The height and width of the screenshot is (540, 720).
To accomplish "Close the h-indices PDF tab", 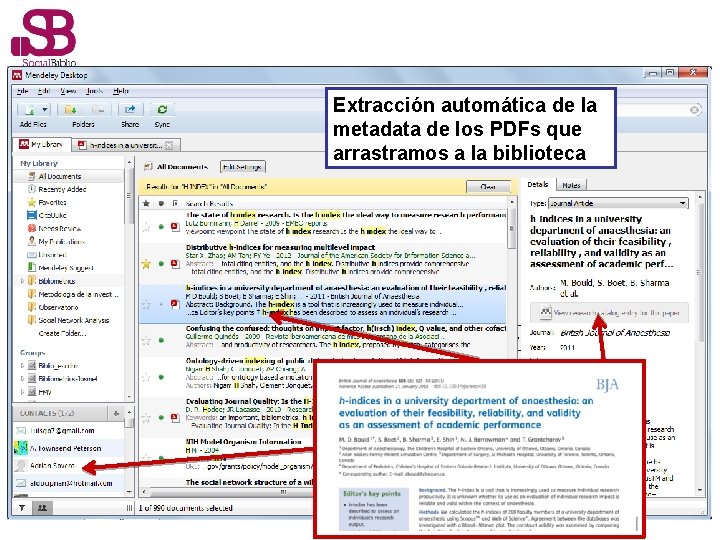I will (169, 146).
